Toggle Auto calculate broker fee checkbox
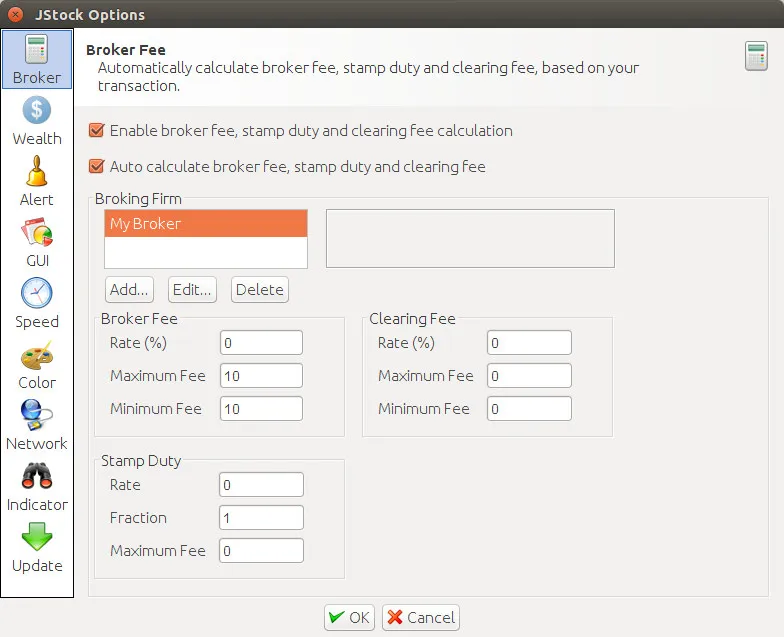The height and width of the screenshot is (637, 784). coord(96,166)
